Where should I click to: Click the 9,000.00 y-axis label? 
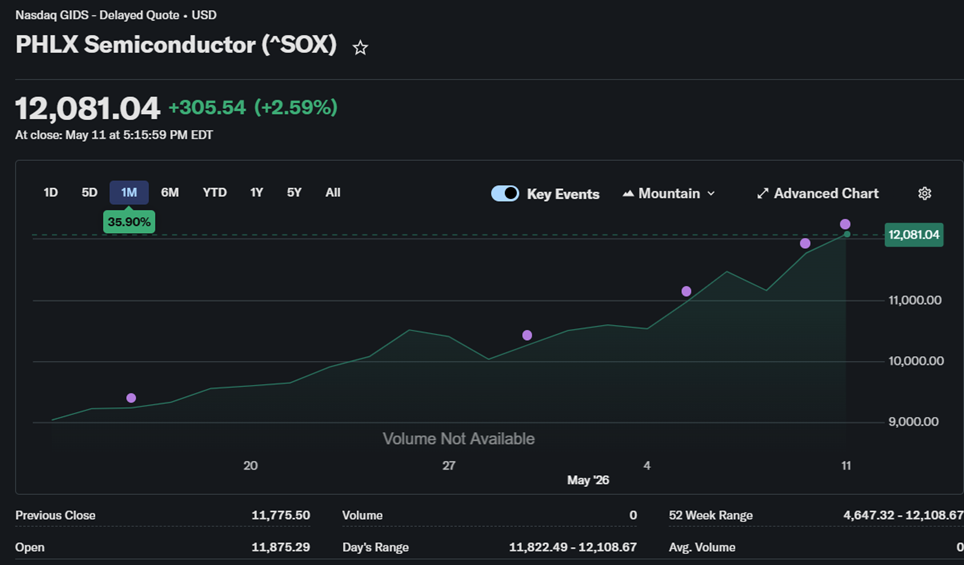[914, 422]
